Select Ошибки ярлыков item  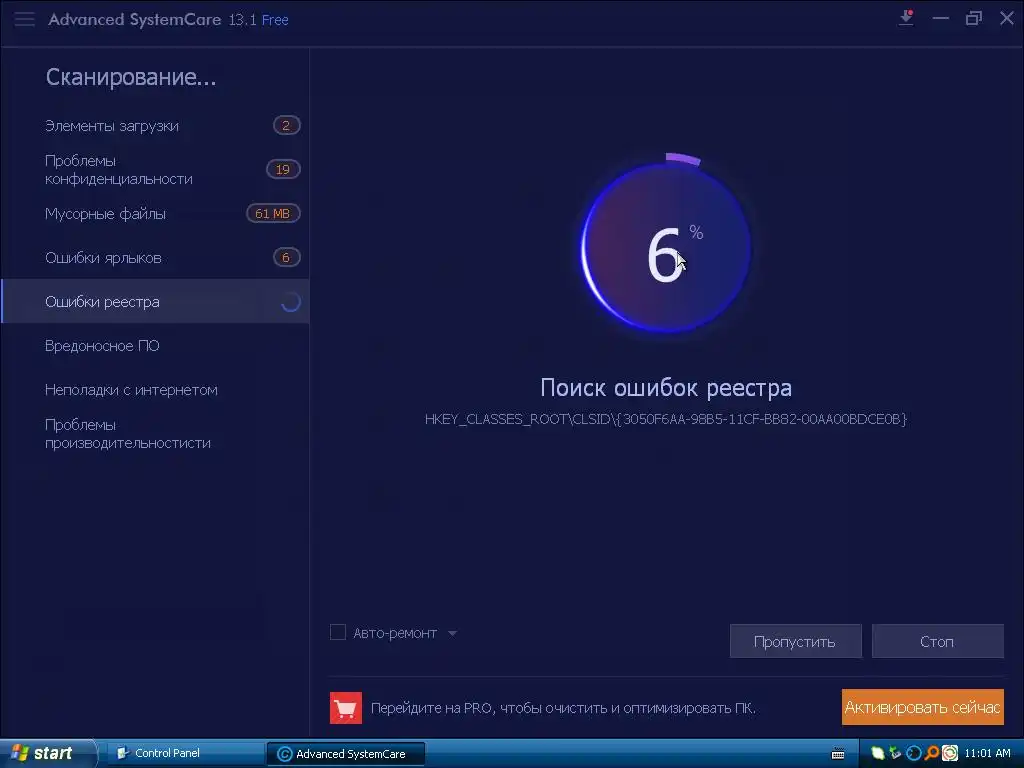[x=155, y=257]
